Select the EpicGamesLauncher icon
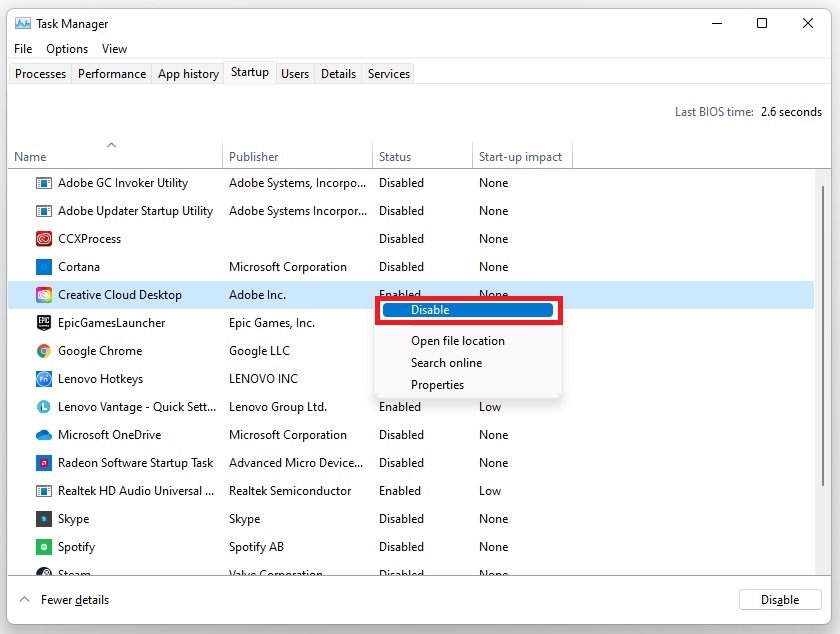The width and height of the screenshot is (840, 634). click(44, 323)
